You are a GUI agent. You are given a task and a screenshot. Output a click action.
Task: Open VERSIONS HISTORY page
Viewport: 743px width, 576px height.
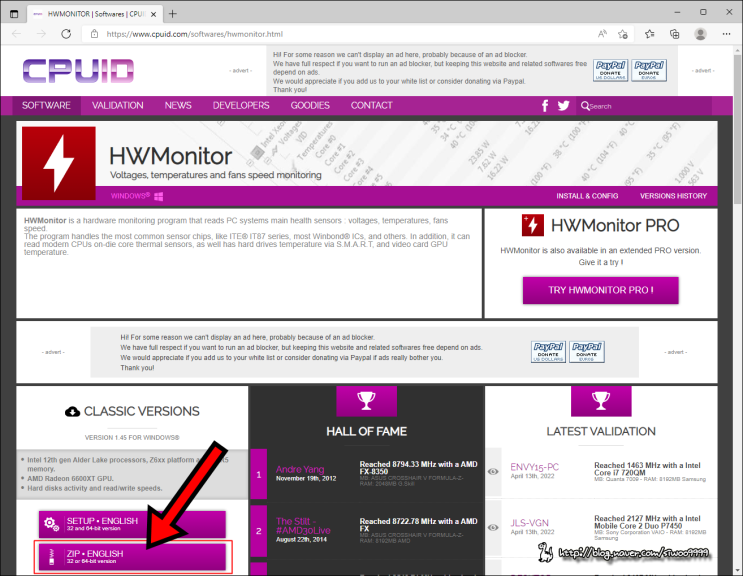(x=673, y=196)
